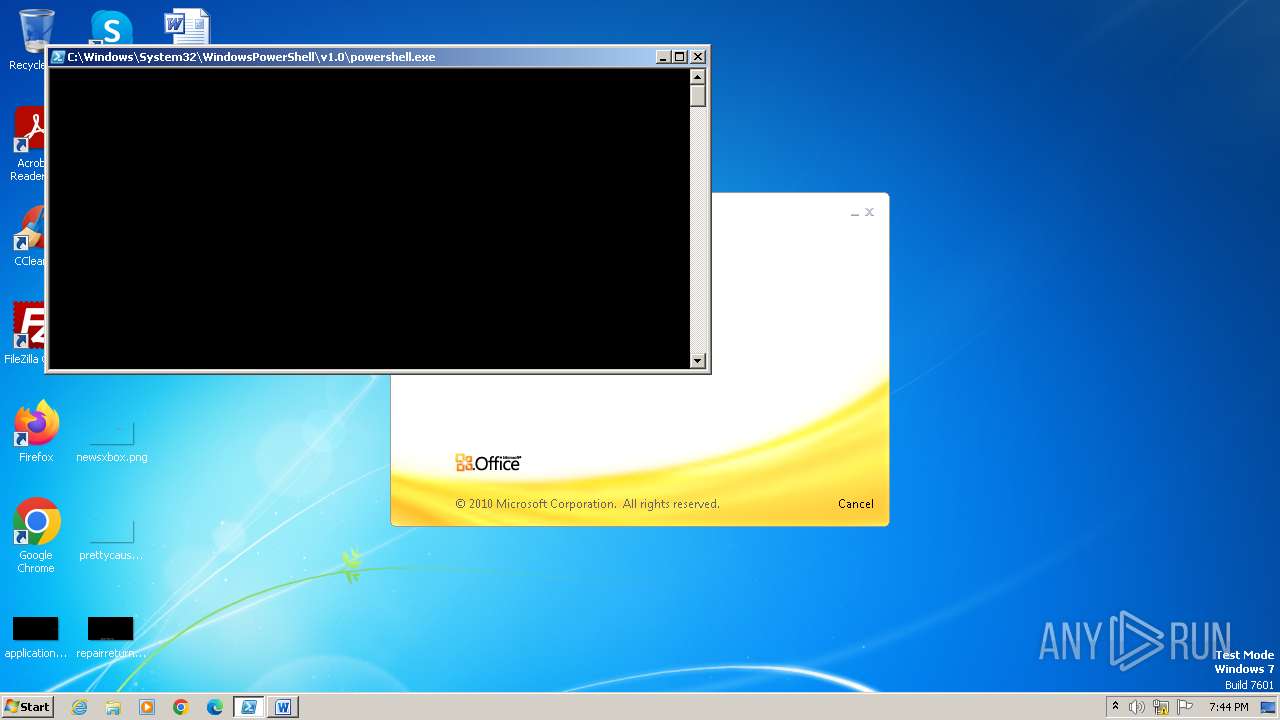Open the network tray icon
Screen dimensions: 1280x720
[x=1161, y=707]
